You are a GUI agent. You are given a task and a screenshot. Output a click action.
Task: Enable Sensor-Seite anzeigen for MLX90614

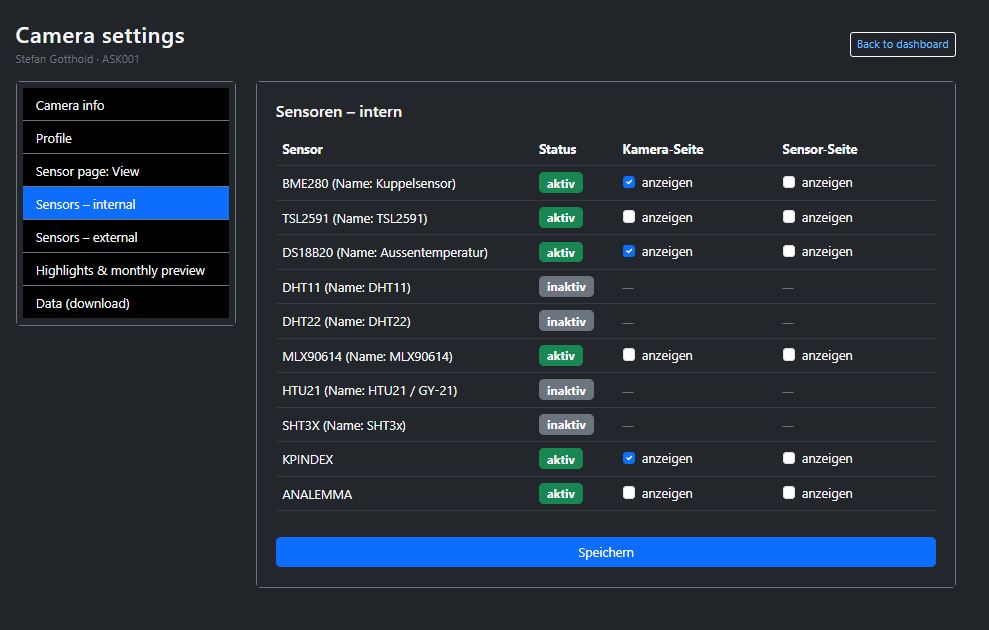pos(789,355)
